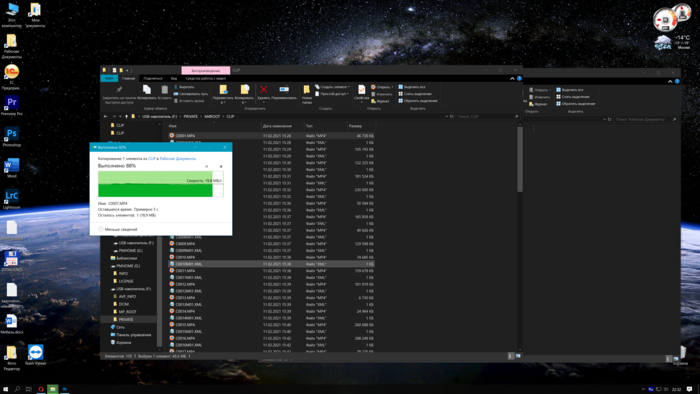Click Выделить все in ribbon
Viewport: 700px width, 394px height.
point(412,87)
